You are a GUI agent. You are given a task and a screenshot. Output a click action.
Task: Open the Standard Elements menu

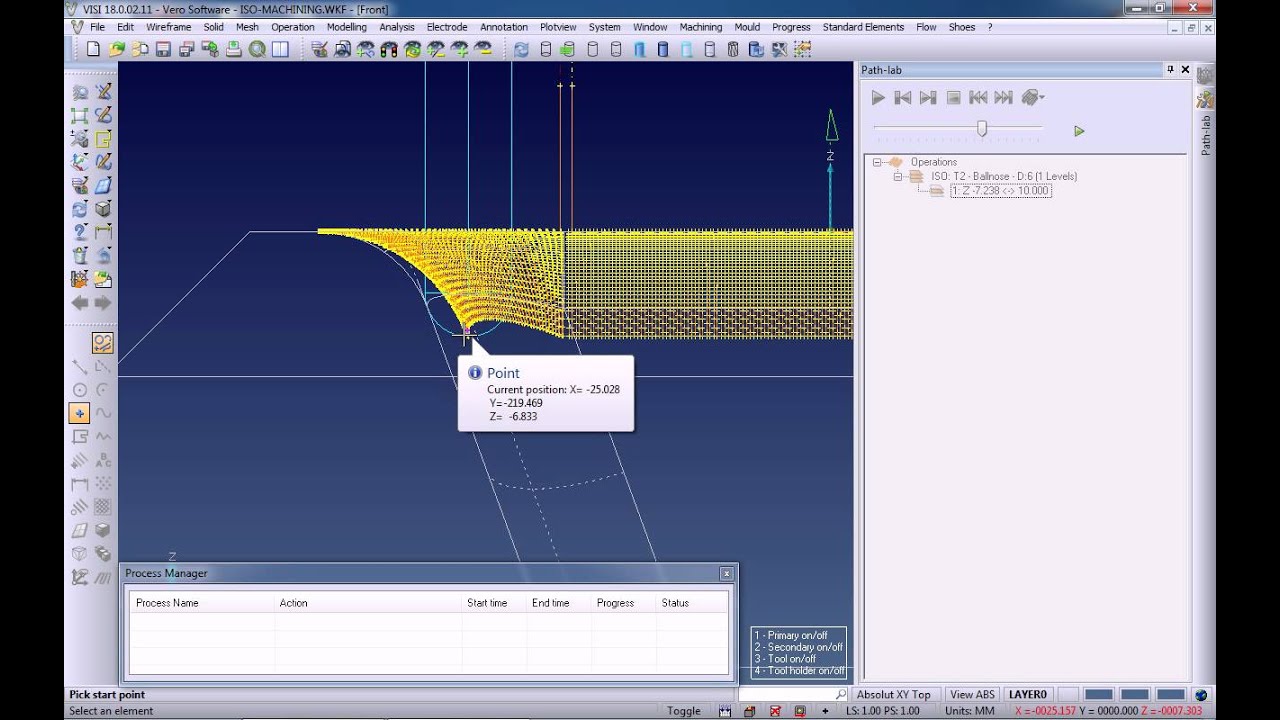click(863, 27)
